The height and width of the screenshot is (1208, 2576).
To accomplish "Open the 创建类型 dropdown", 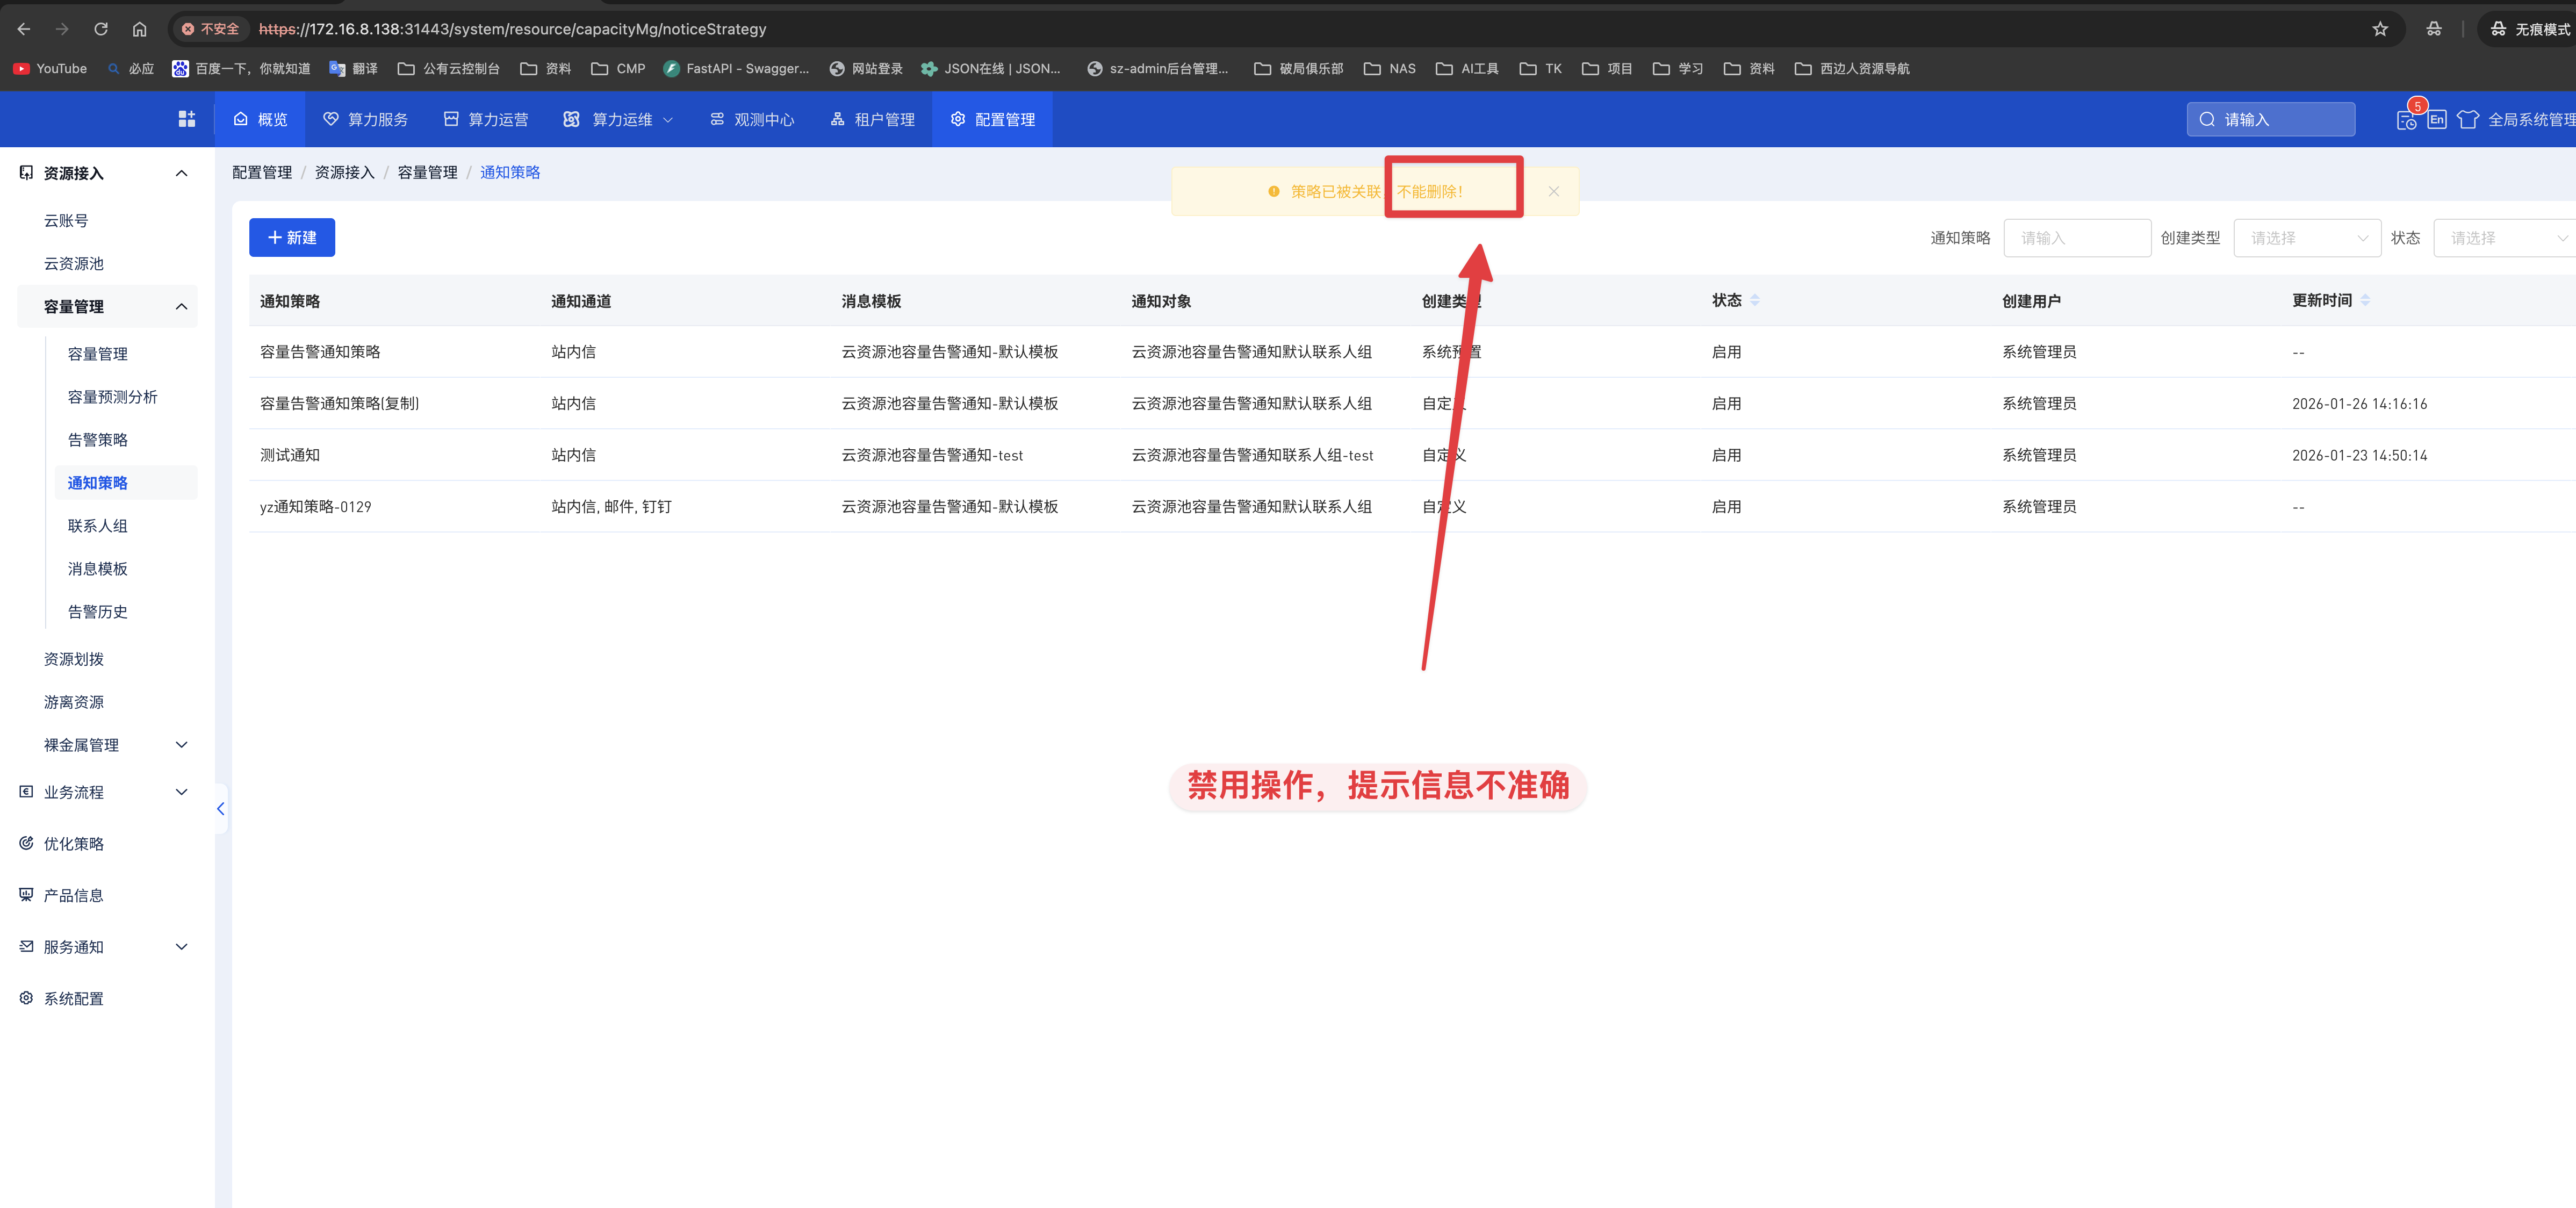I will (x=2307, y=238).
